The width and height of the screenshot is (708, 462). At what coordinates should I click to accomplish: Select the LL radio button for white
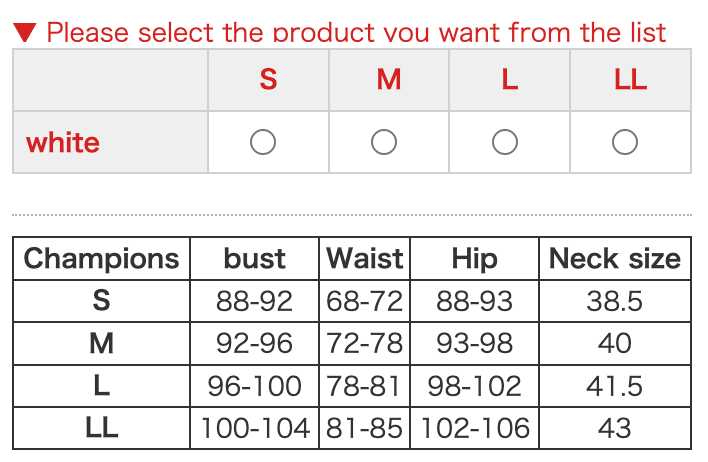tap(625, 143)
